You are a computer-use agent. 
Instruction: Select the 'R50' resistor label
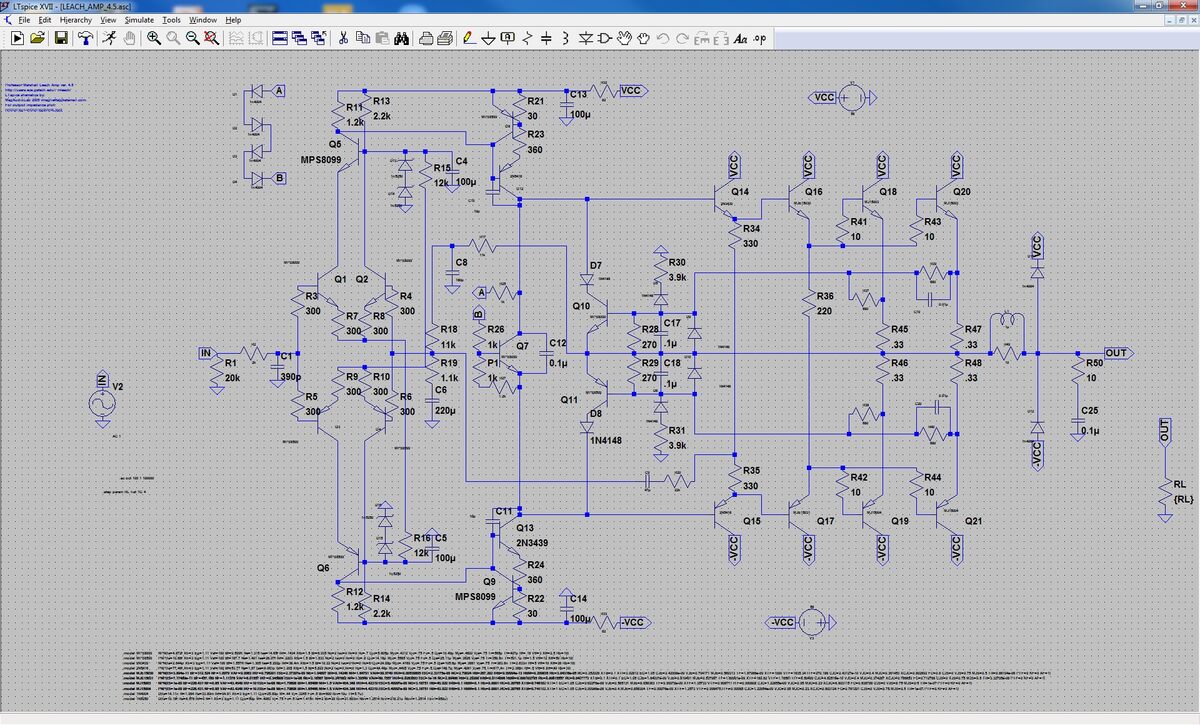coord(1095,362)
